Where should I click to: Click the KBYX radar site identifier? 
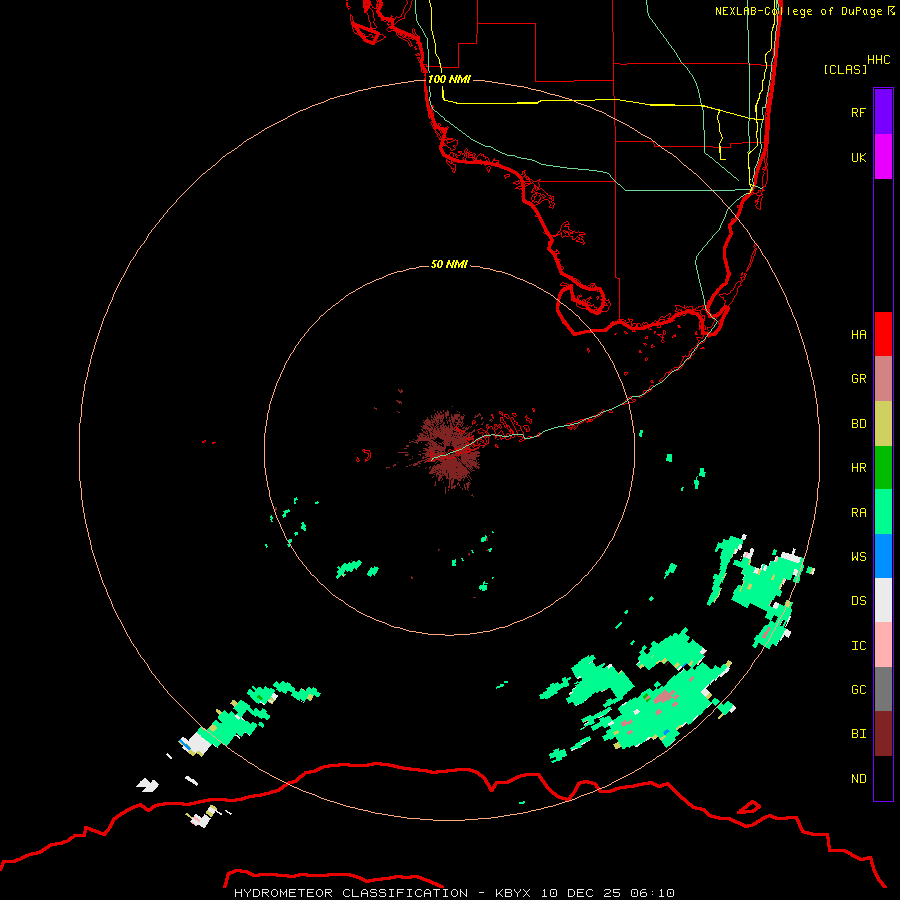pos(514,893)
